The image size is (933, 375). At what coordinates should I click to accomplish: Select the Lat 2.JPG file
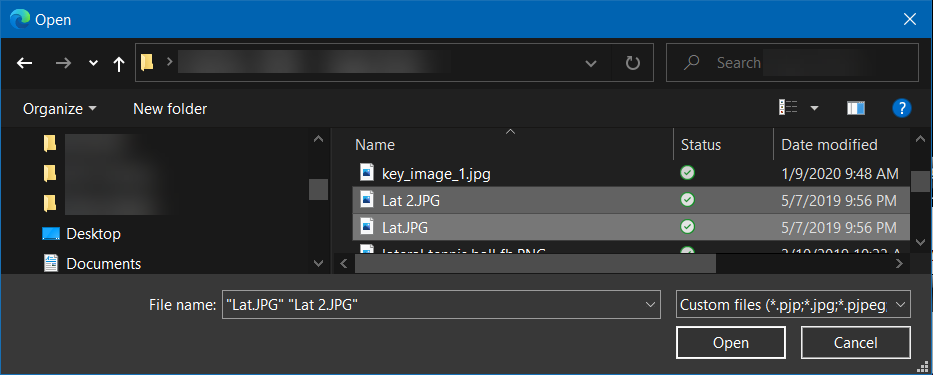coord(631,201)
